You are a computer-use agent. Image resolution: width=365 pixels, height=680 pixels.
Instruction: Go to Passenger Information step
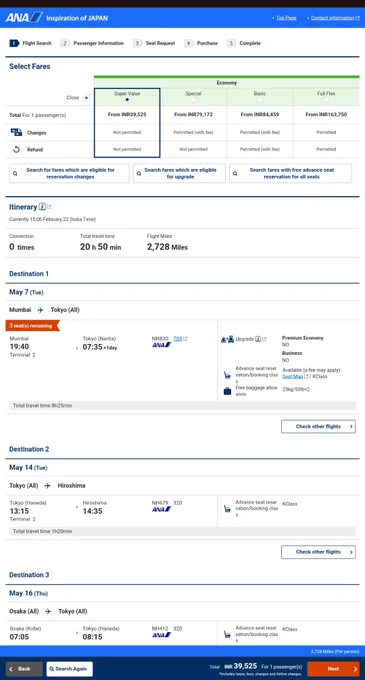pyautogui.click(x=92, y=43)
